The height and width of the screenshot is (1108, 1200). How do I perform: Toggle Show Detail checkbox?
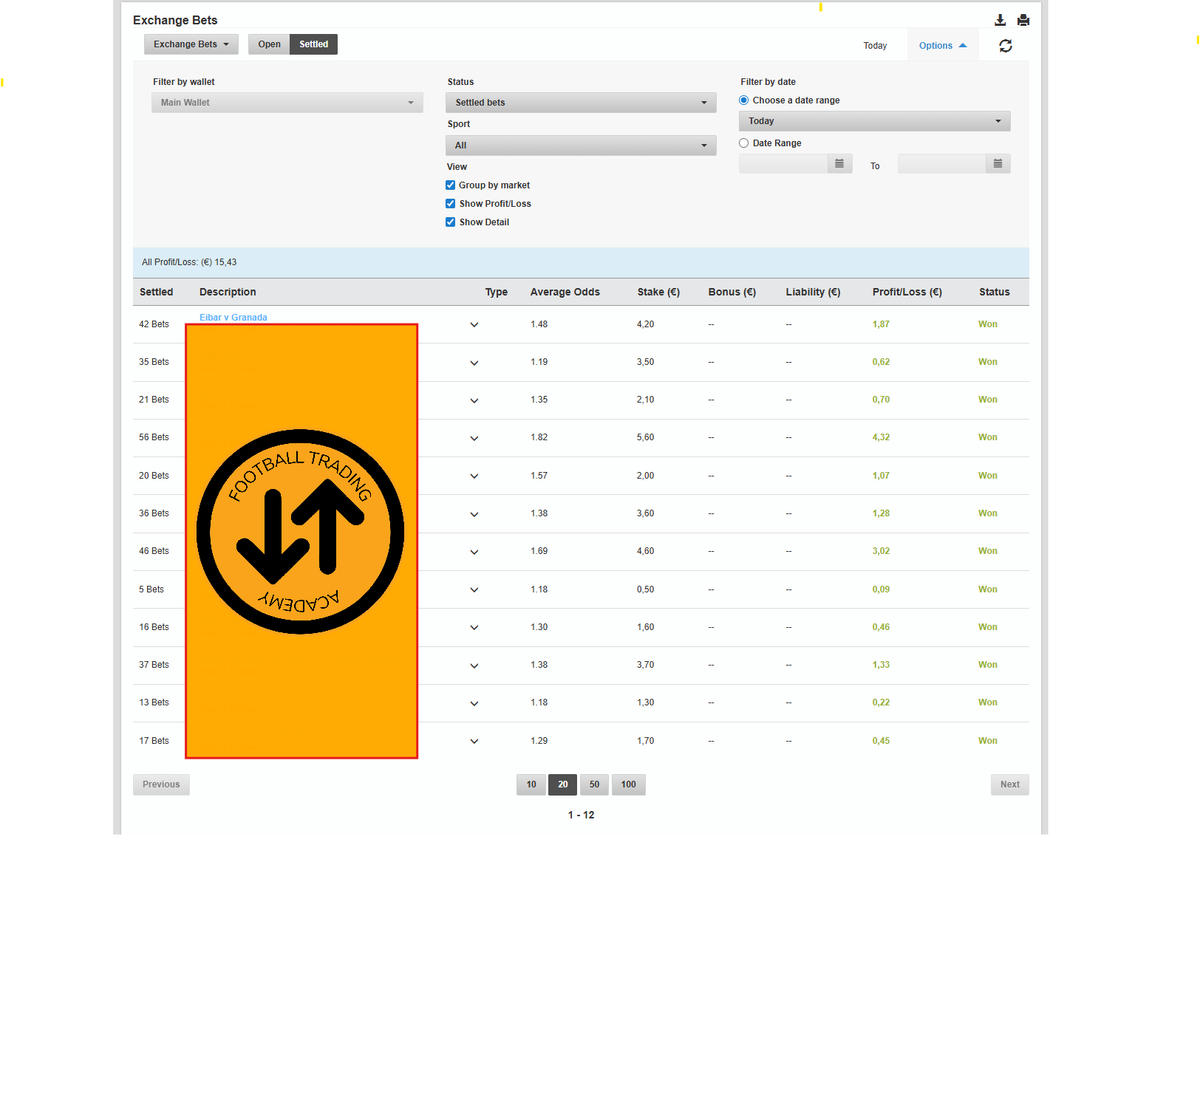450,222
